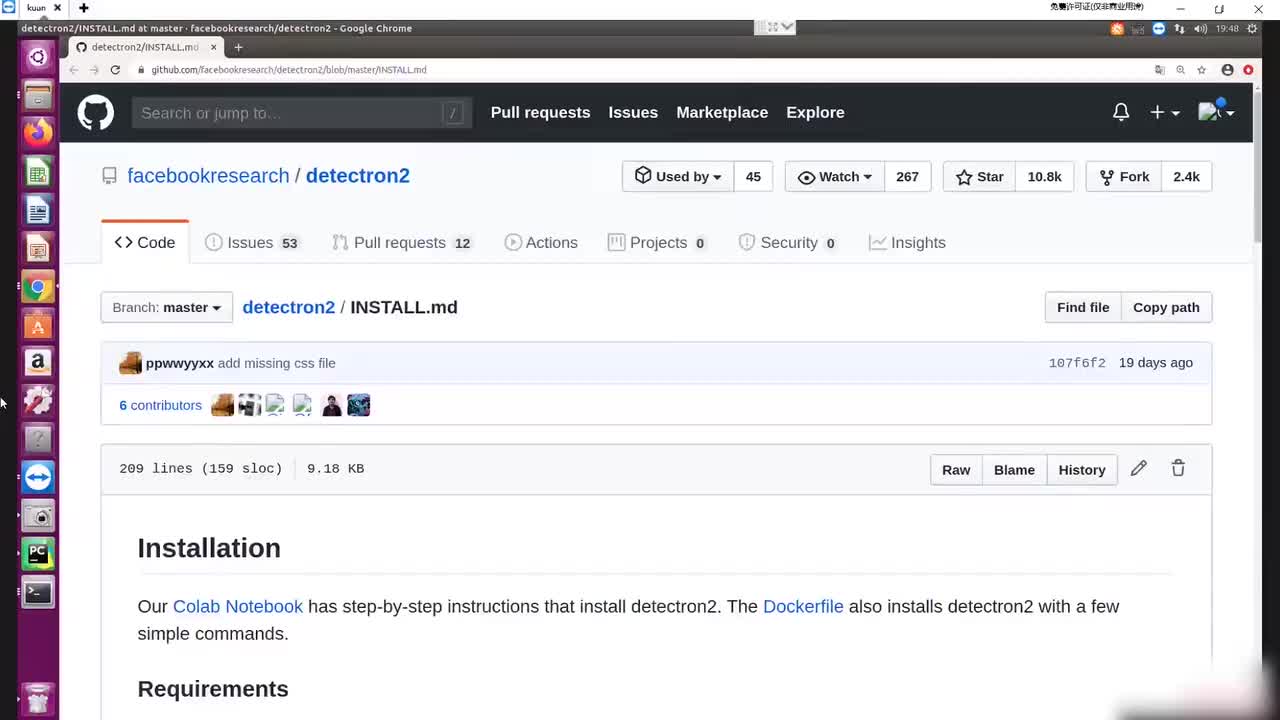Open the notifications bell
The image size is (1280, 720).
[1121, 113]
